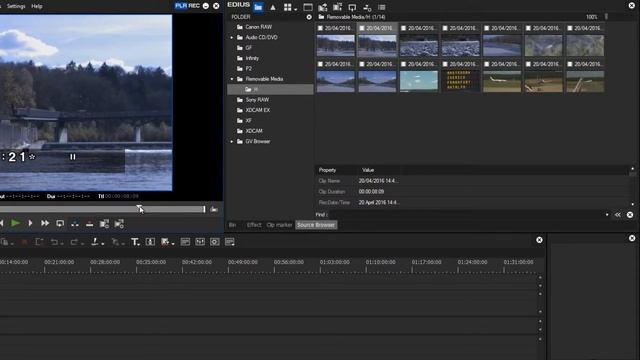Tick the checkbox of the last top-row clip
This screenshot has width=640, height=360.
click(570, 28)
